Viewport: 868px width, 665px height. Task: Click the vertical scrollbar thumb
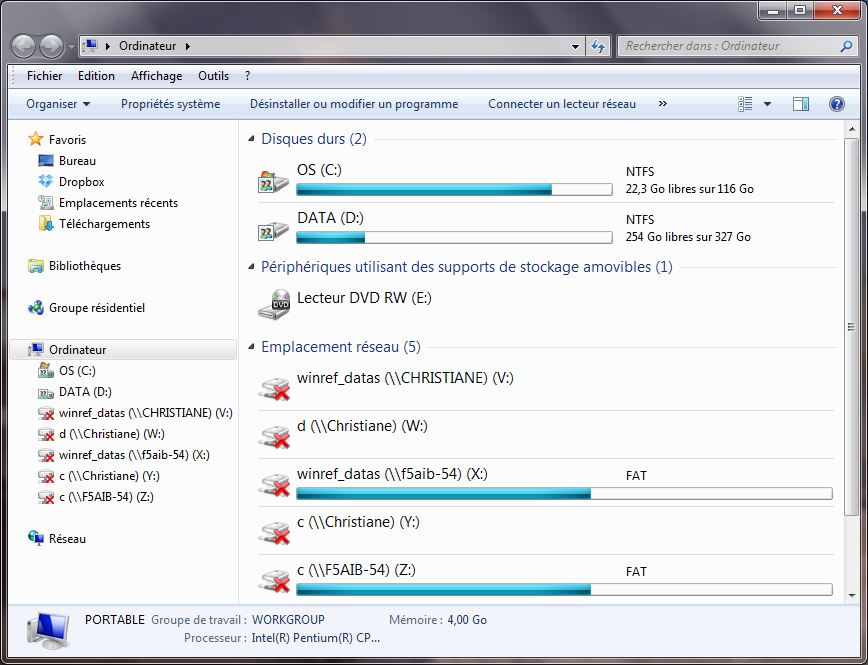point(851,327)
